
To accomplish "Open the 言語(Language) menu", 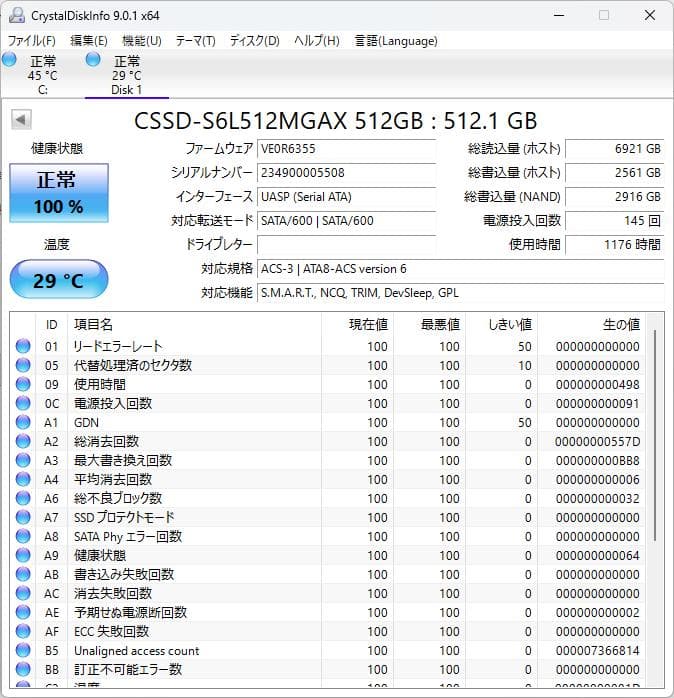I will 396,41.
